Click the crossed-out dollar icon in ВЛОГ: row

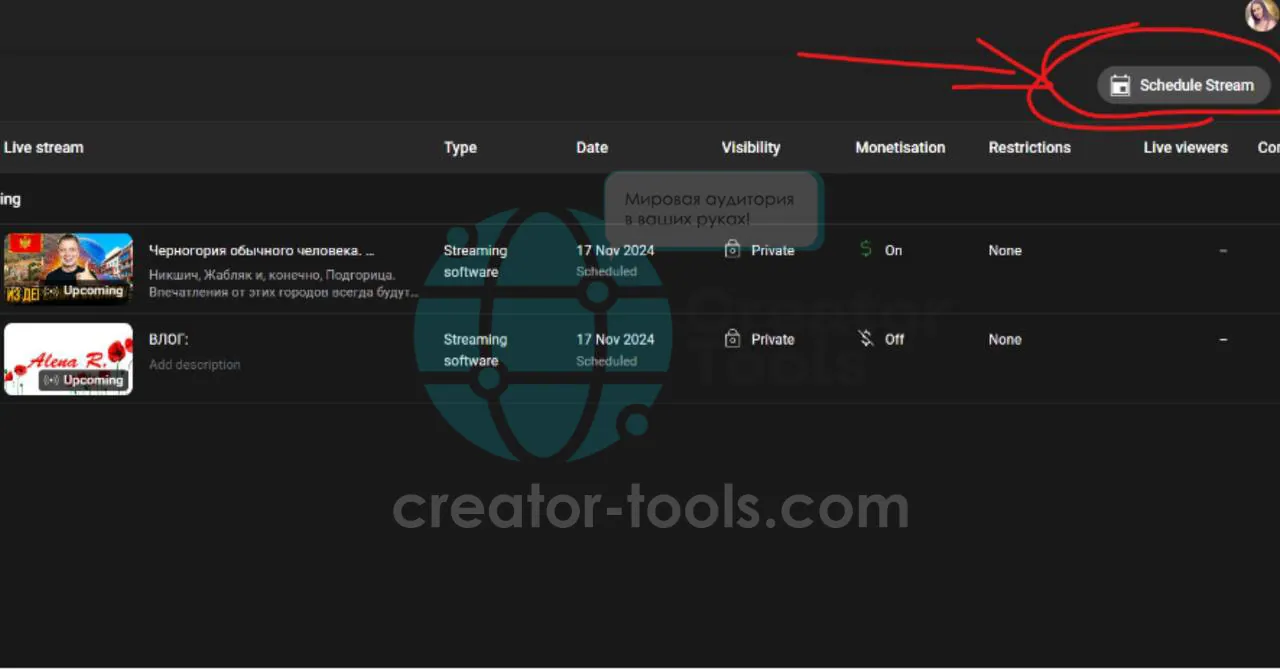tap(866, 339)
